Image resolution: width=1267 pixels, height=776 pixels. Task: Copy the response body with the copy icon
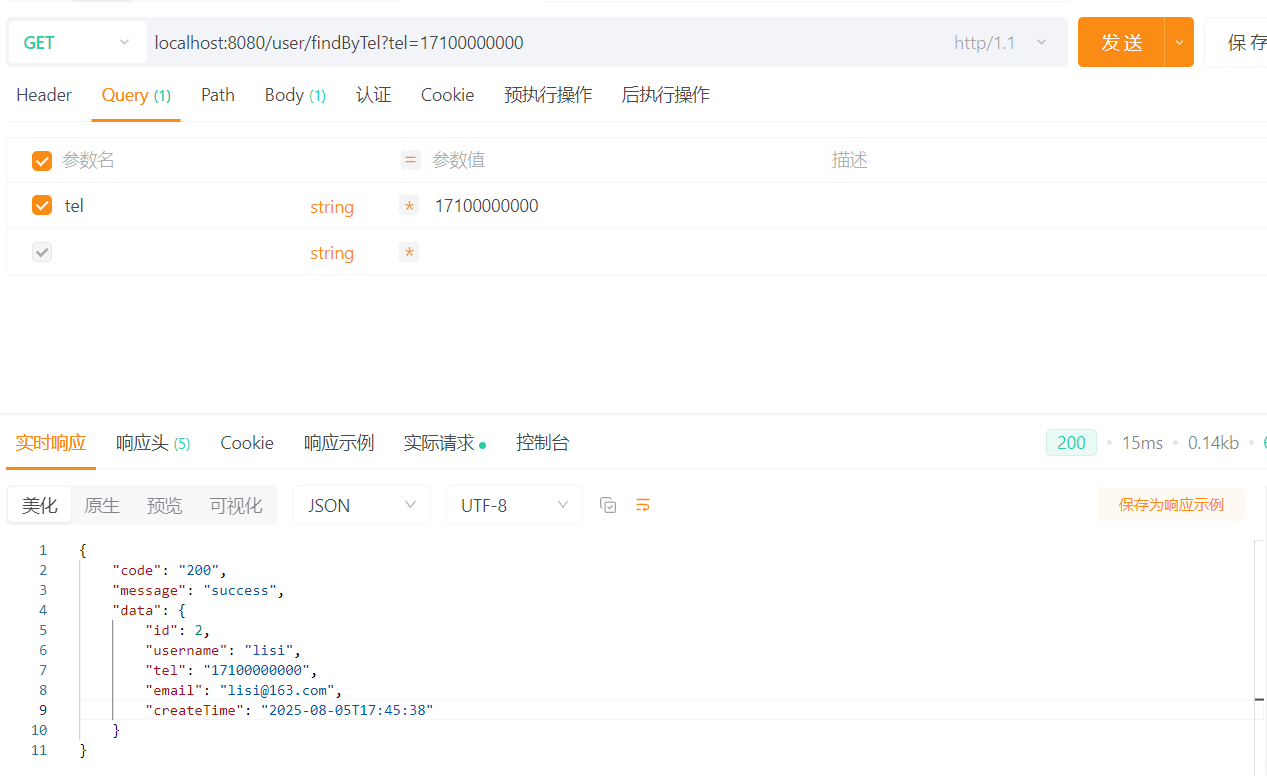point(608,505)
